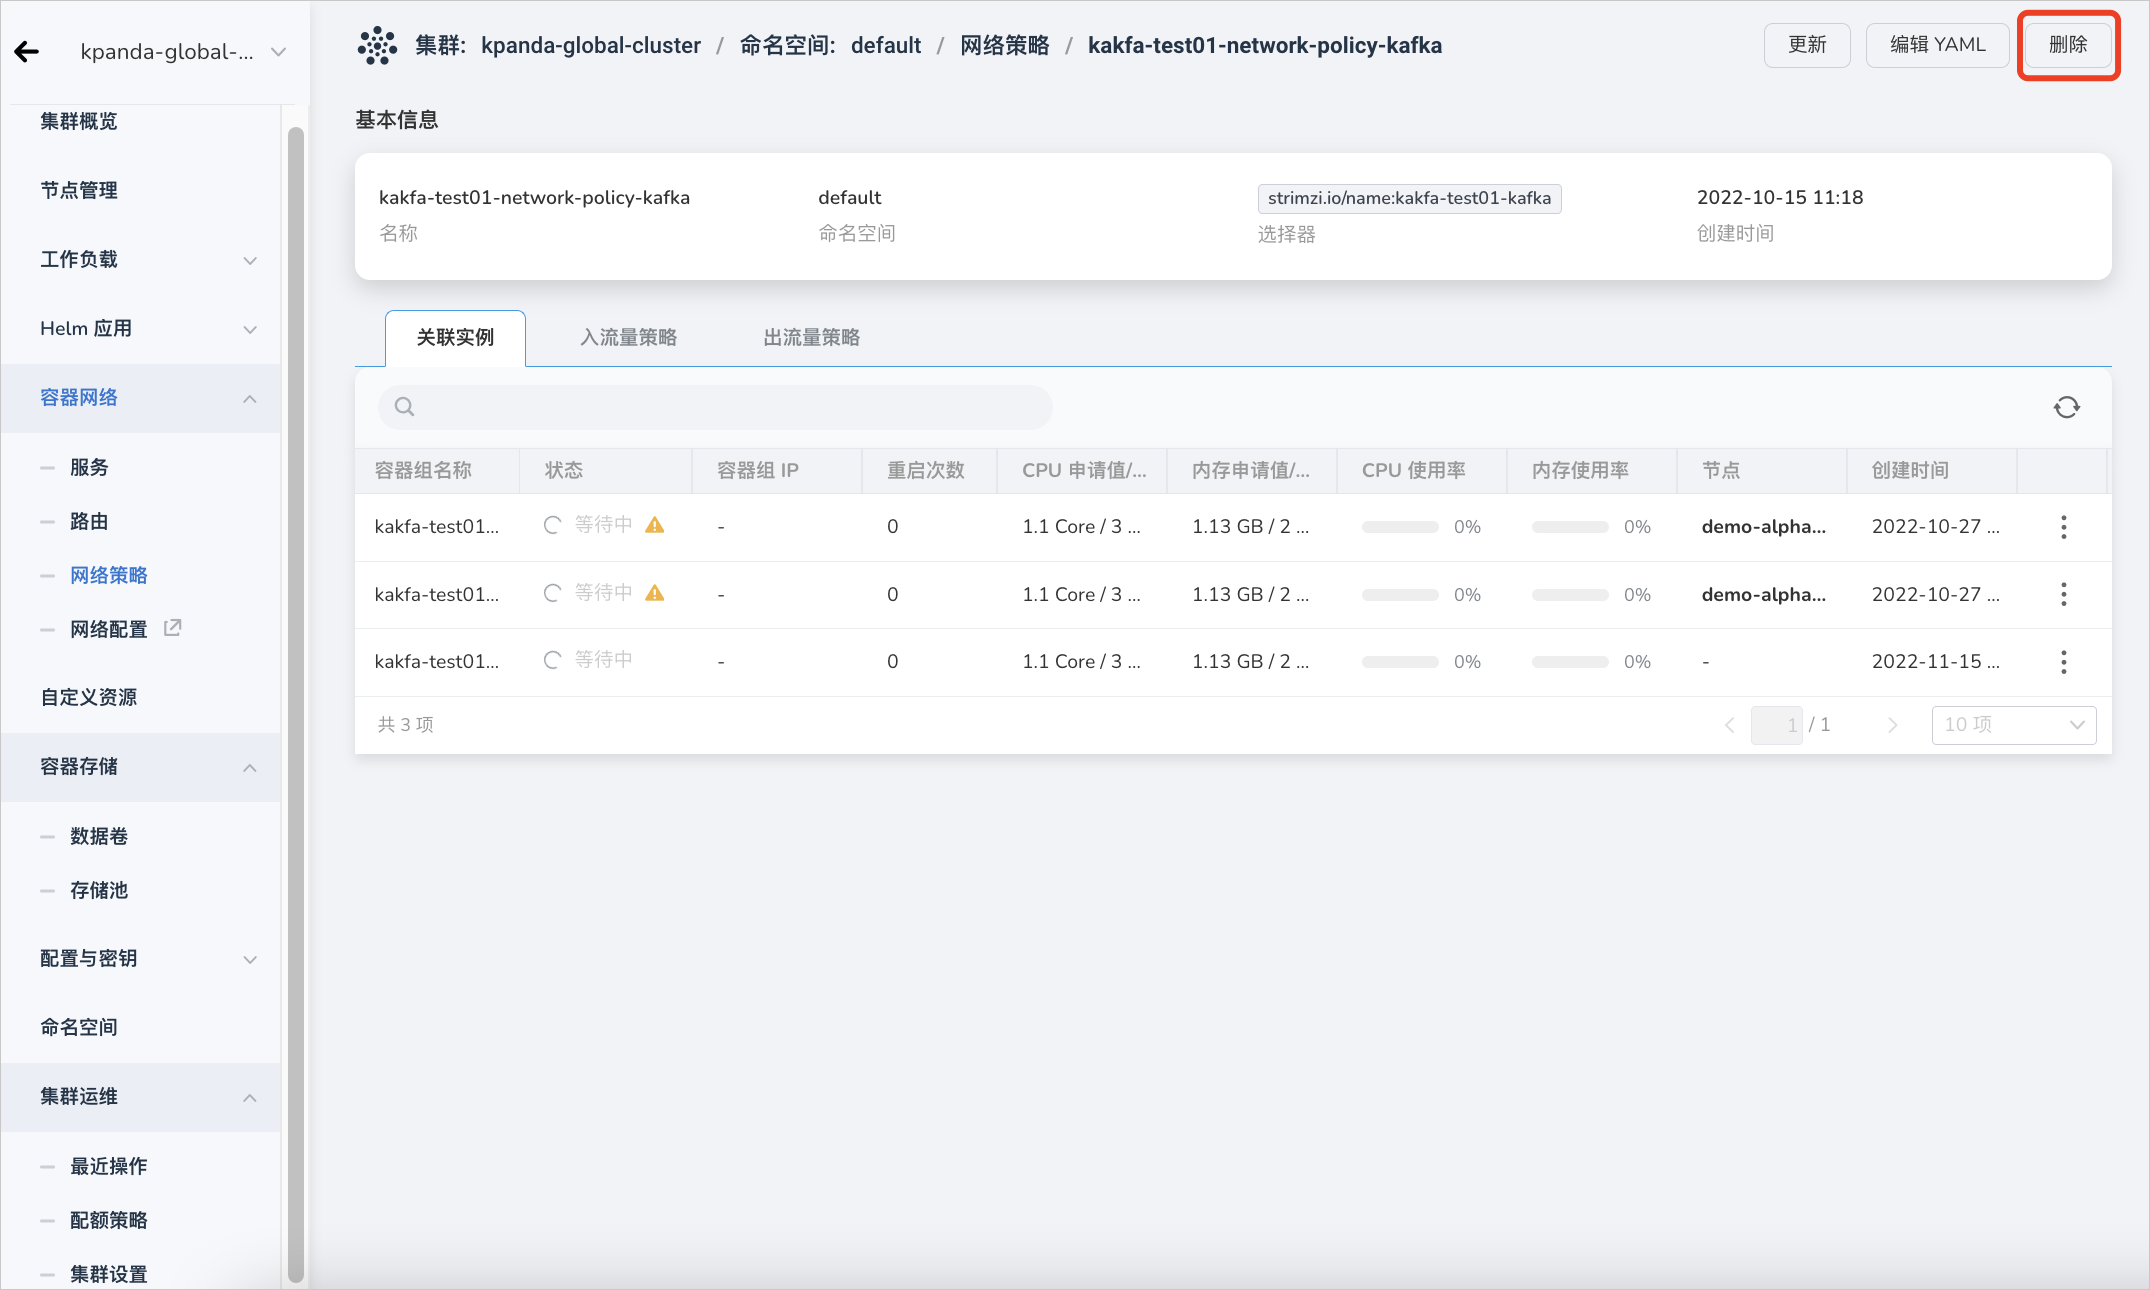Click the 更新 button
Image resolution: width=2150 pixels, height=1290 pixels.
[1807, 45]
